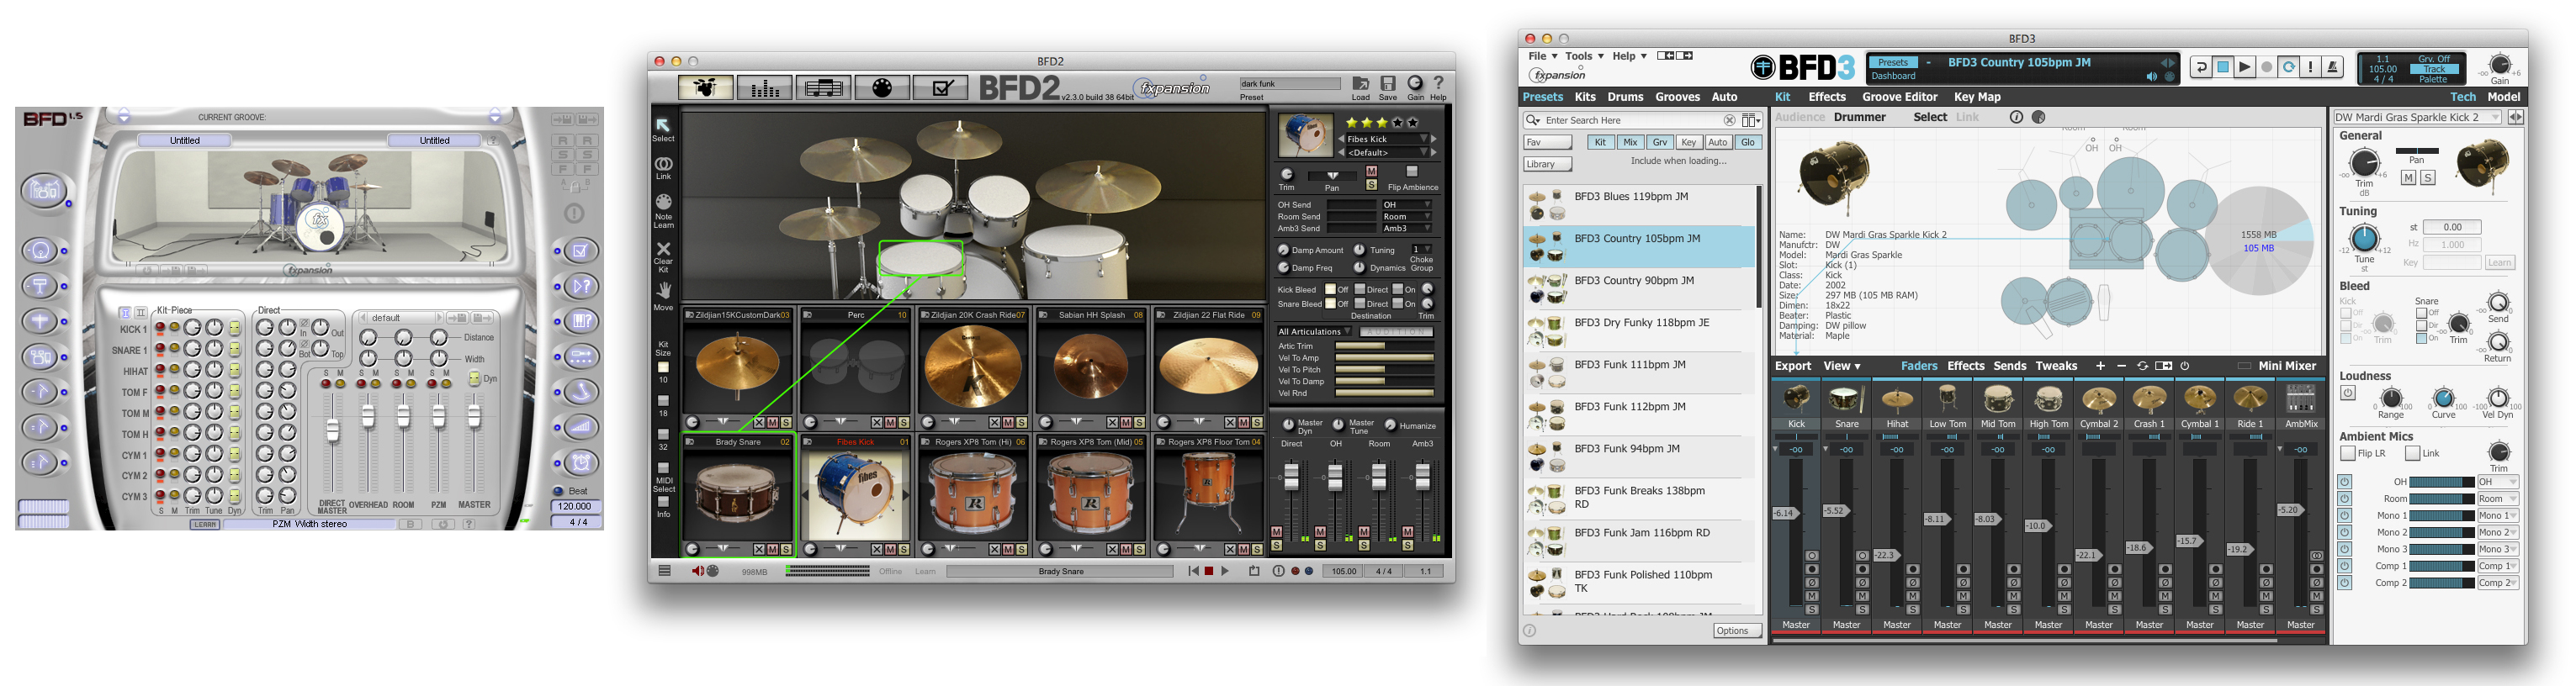The image size is (2576, 686).
Task: Click the Kick channel fader handle
Action: click(x=1785, y=513)
